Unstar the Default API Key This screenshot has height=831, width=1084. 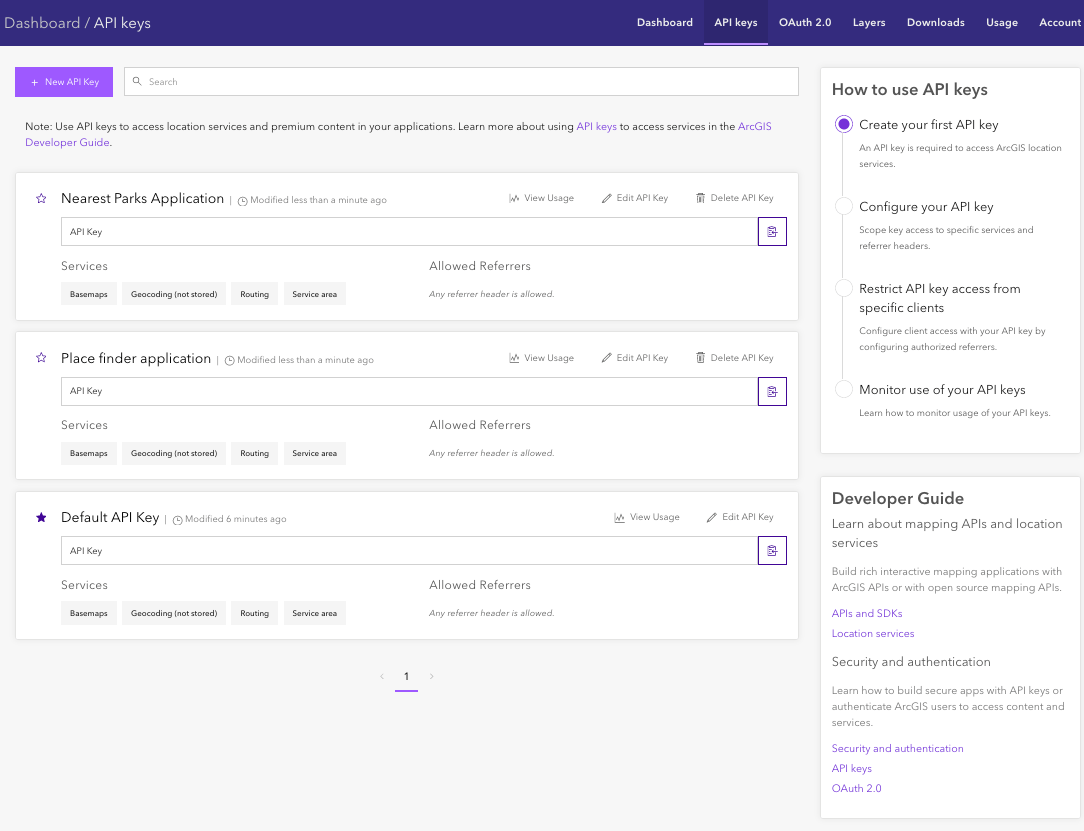point(41,518)
